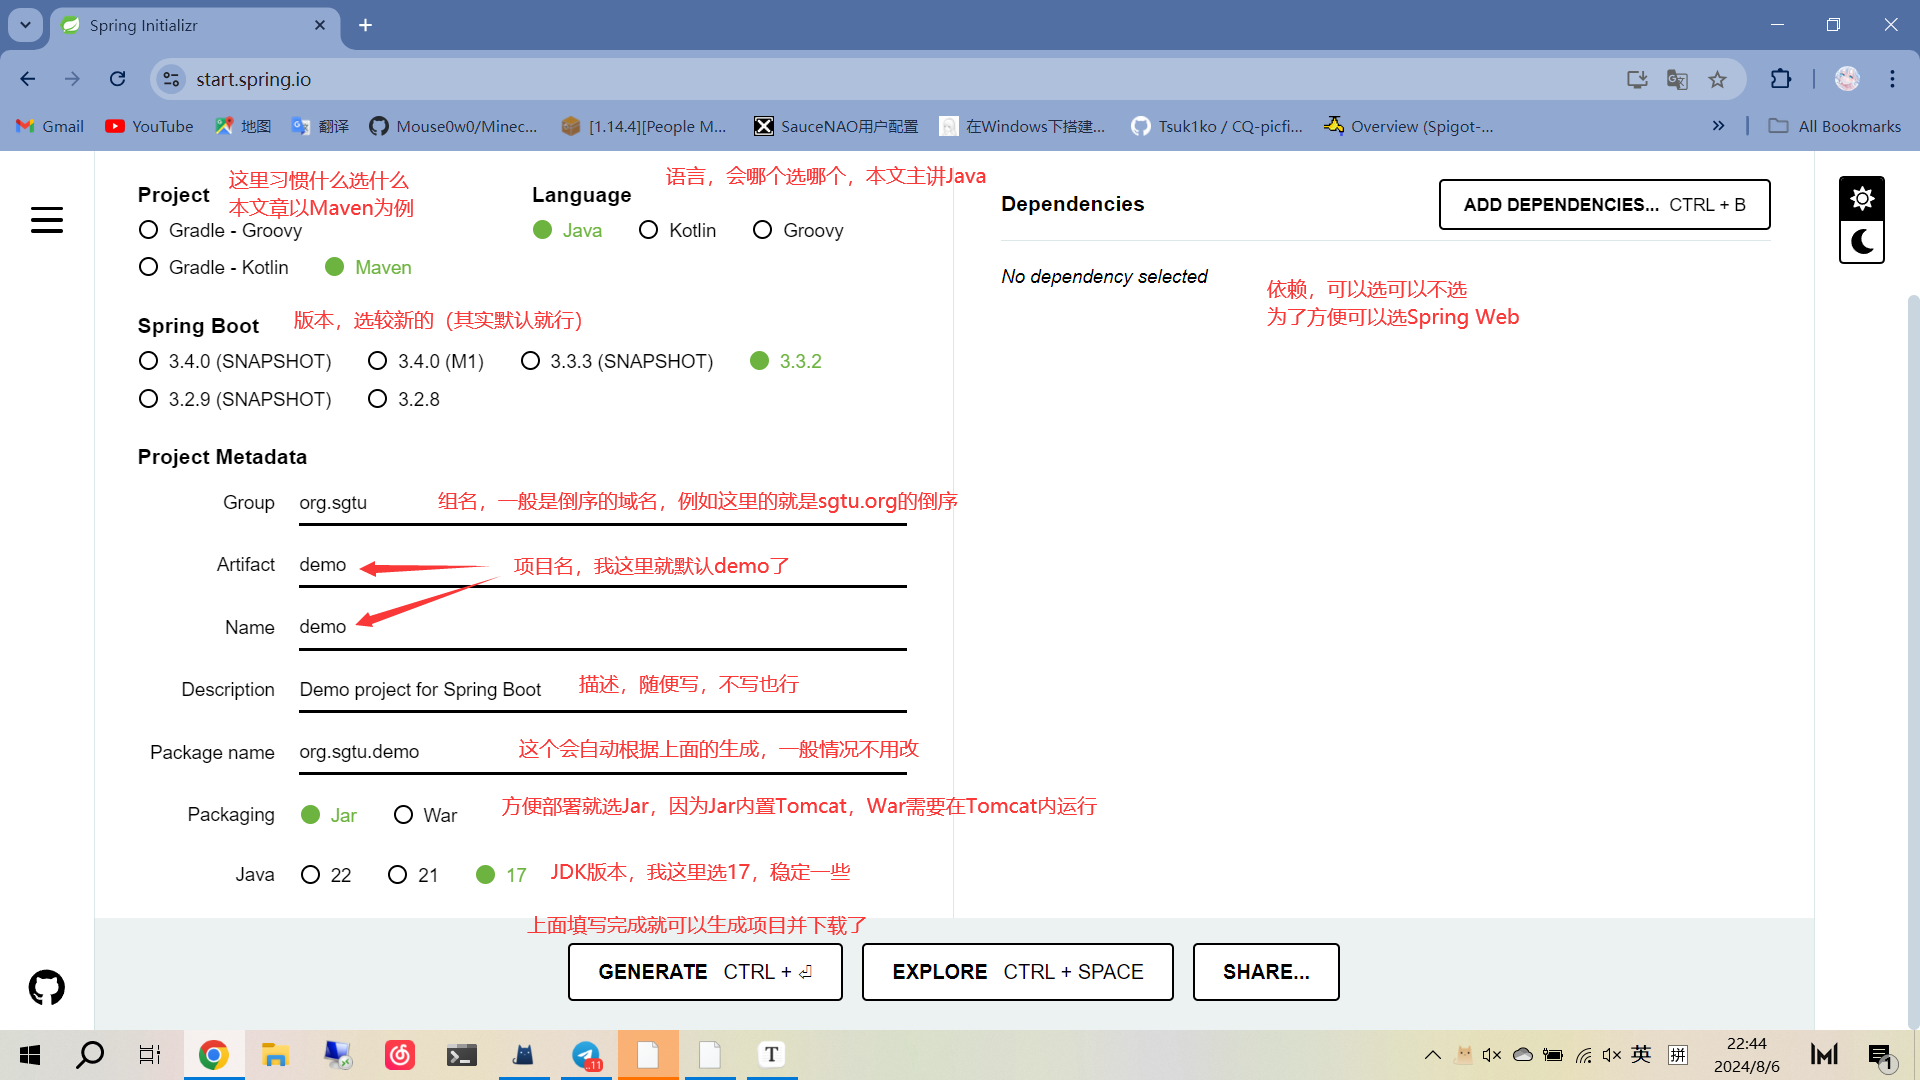This screenshot has width=1920, height=1080.
Task: View site information icon in address bar
Action: point(172,79)
